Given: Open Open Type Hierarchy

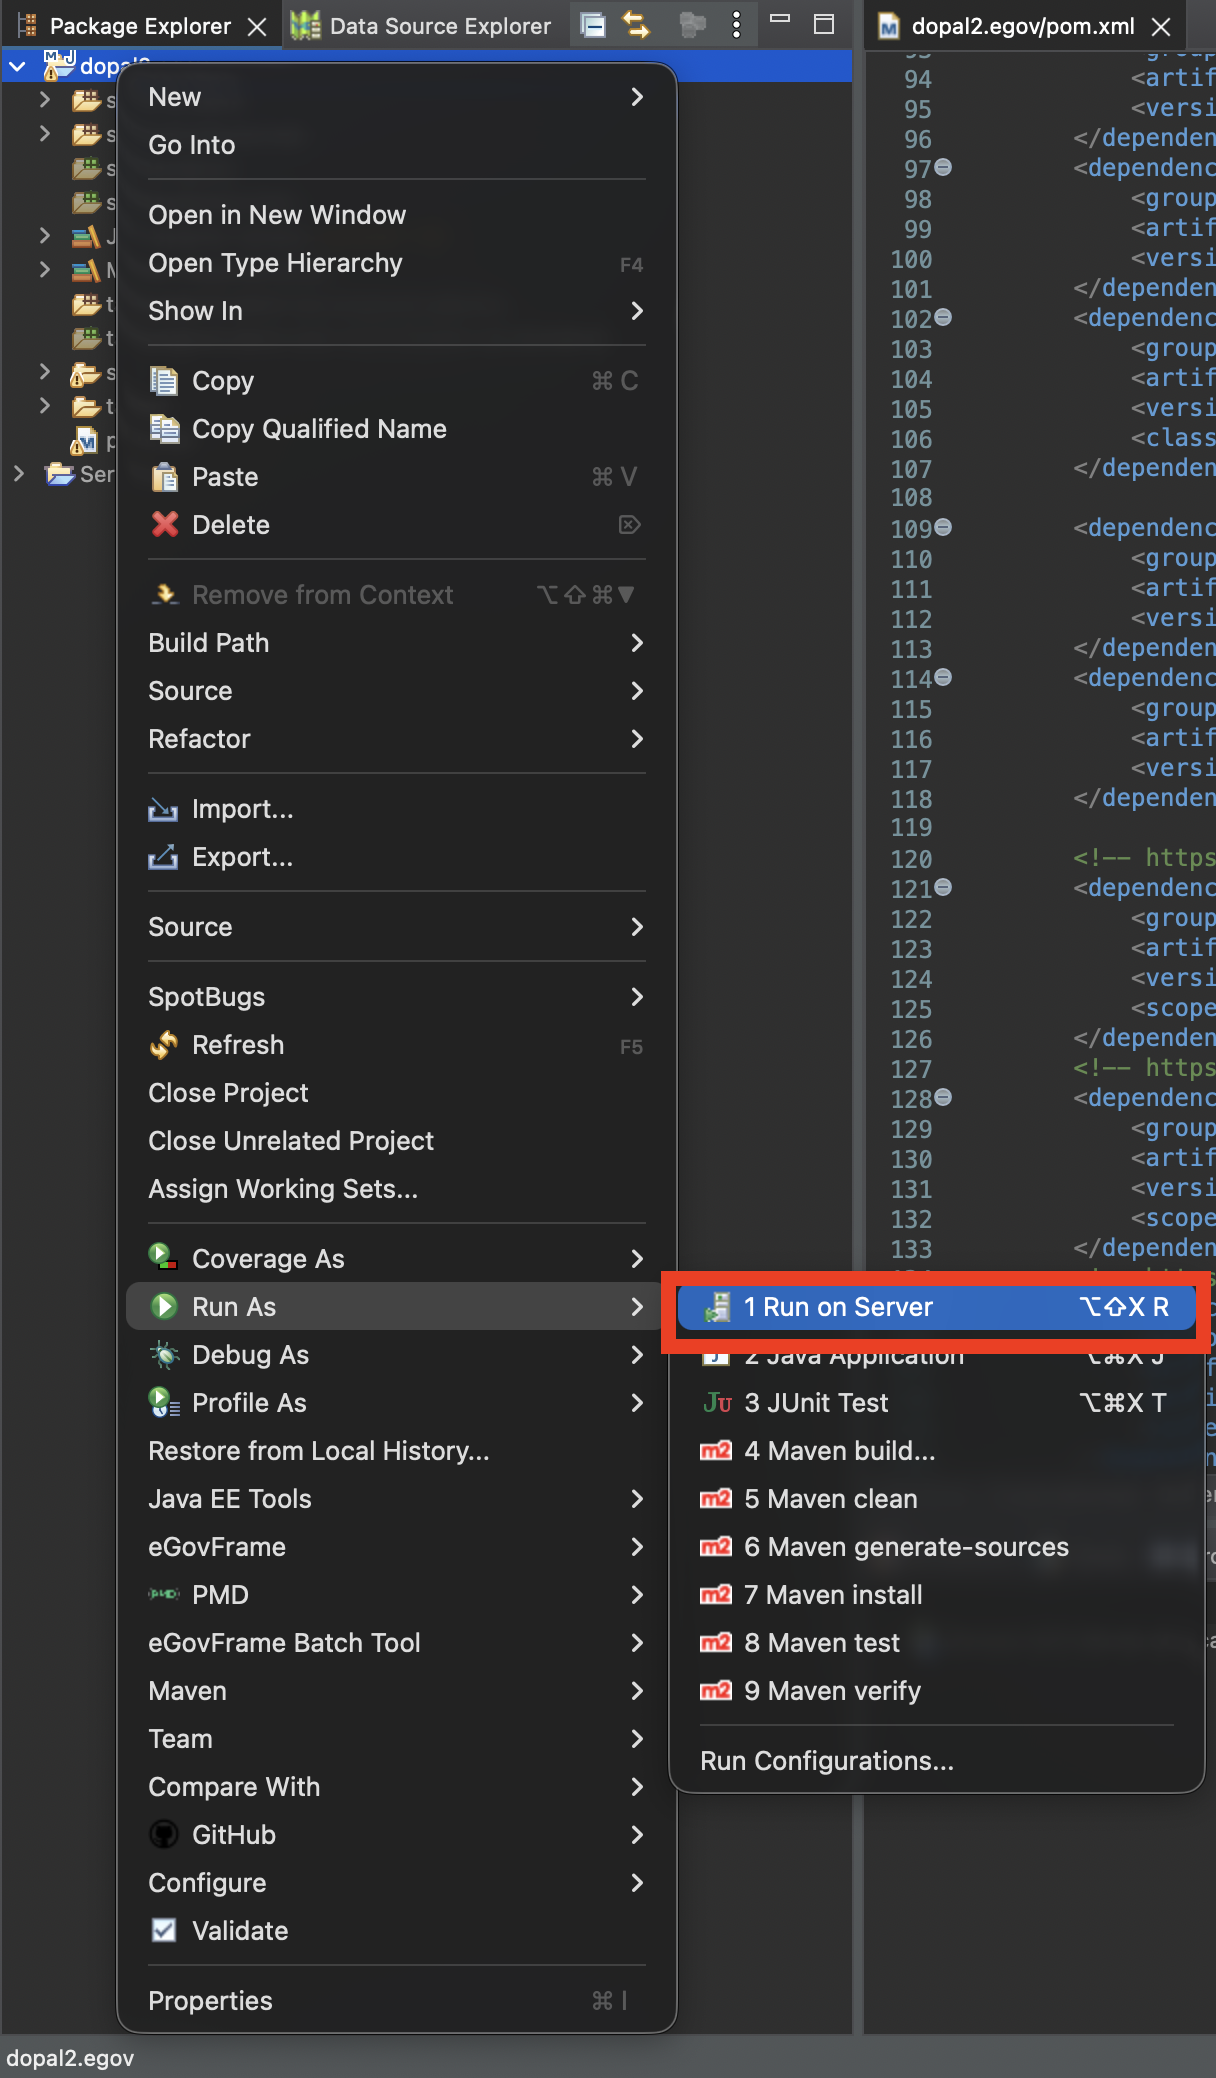Looking at the screenshot, I should (397, 263).
